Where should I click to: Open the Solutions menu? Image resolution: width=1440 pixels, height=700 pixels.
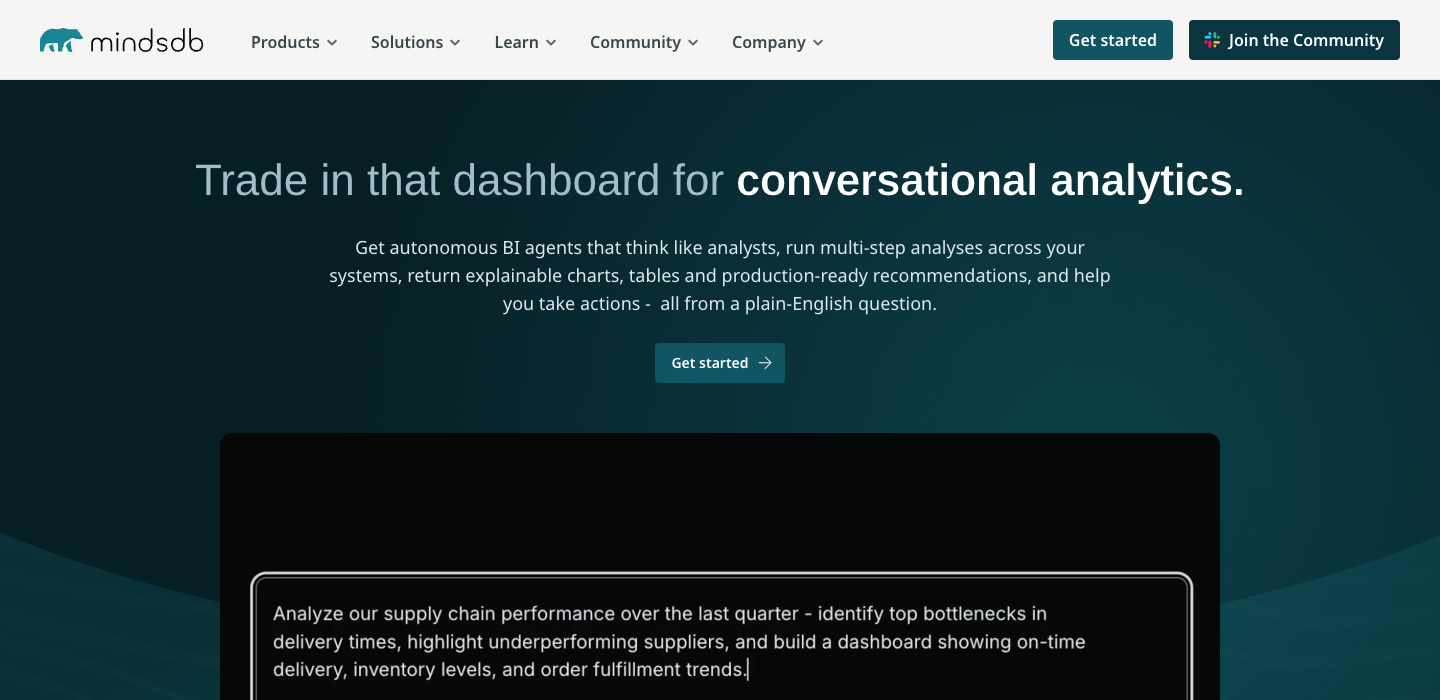(x=416, y=42)
